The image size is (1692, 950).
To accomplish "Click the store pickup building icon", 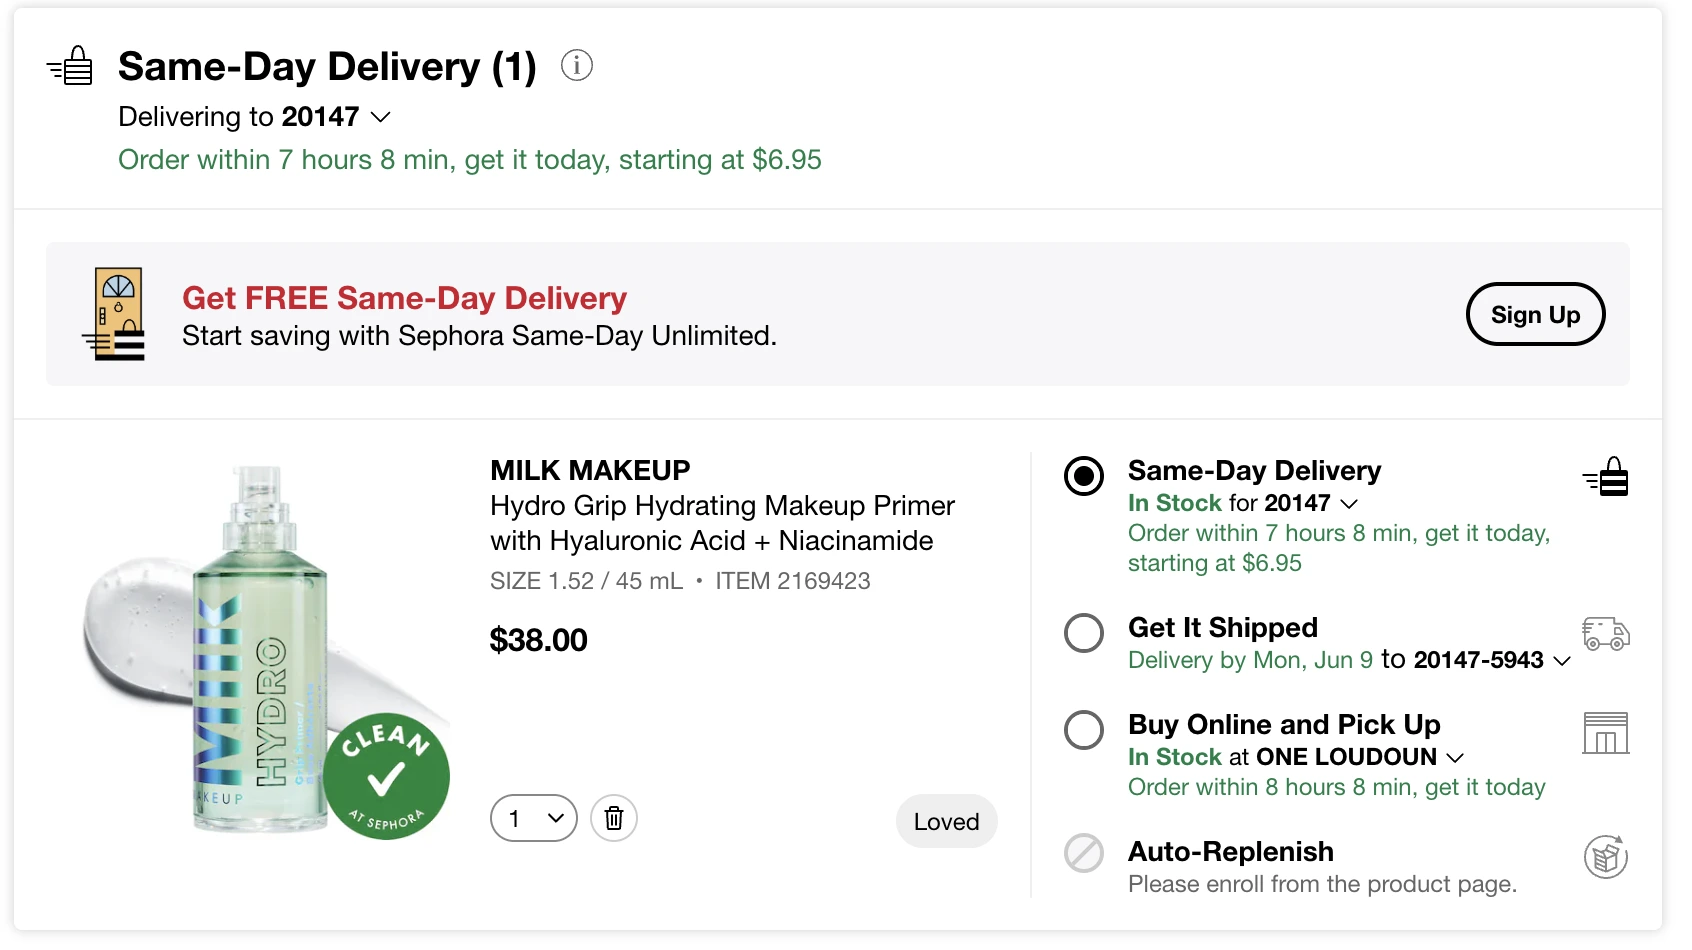I will (x=1606, y=733).
